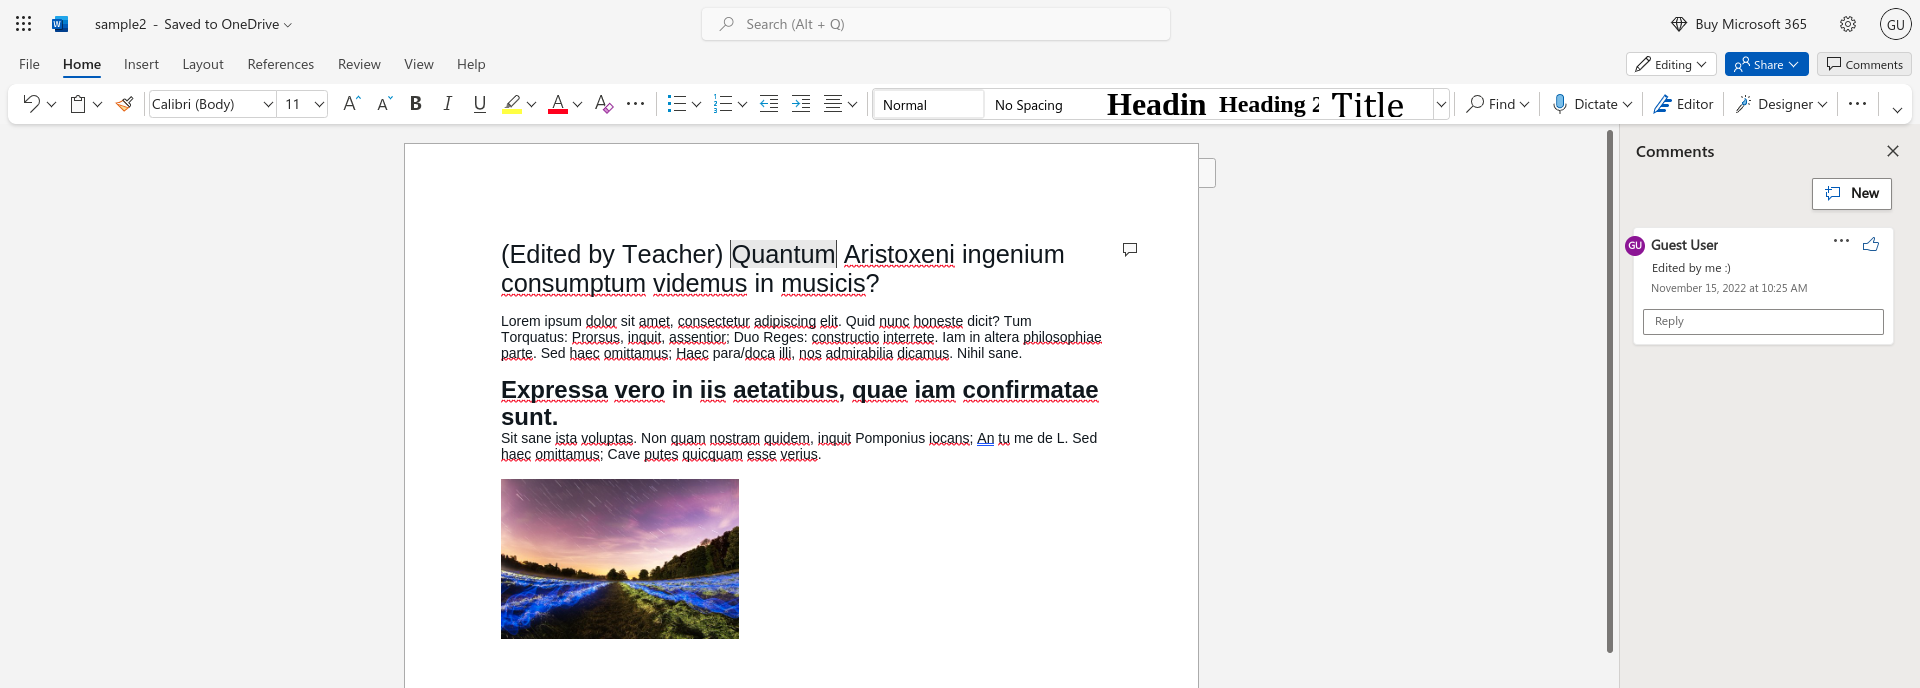Click the paragraph alignment icon
This screenshot has height=688, width=1920.
pos(833,104)
